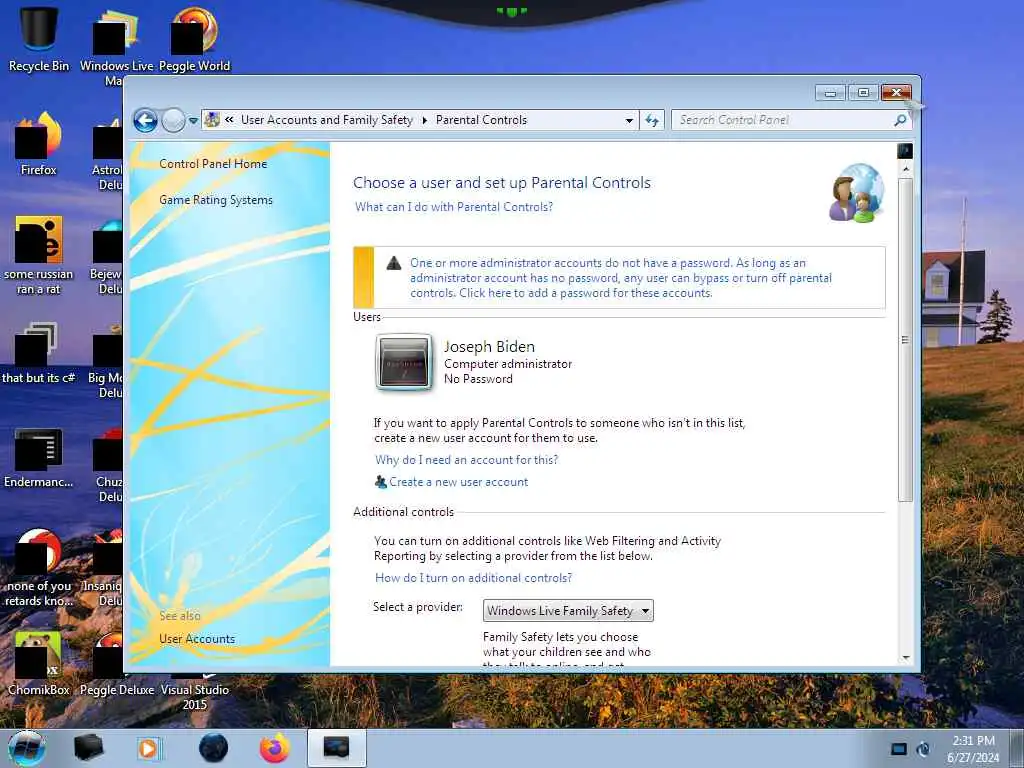Click the scrollbar down arrow
The height and width of the screenshot is (768, 1024).
[905, 658]
